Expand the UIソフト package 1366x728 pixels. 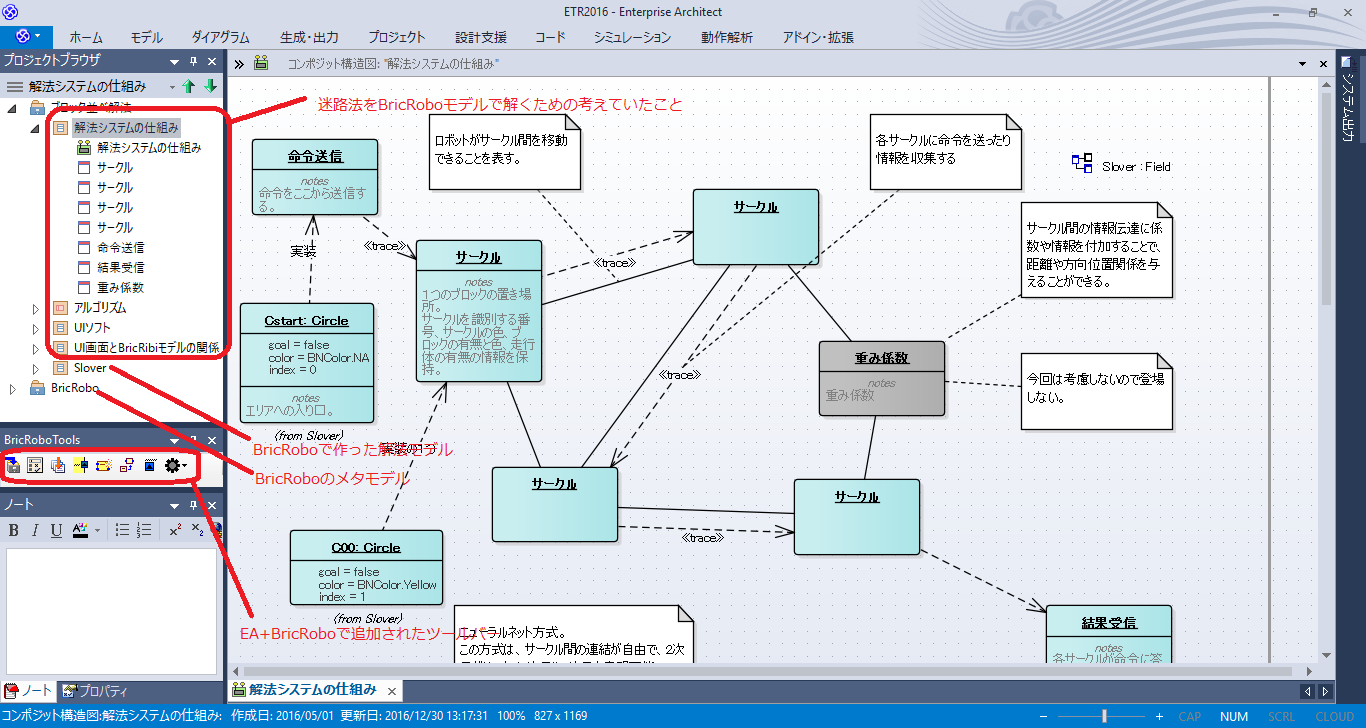click(36, 328)
